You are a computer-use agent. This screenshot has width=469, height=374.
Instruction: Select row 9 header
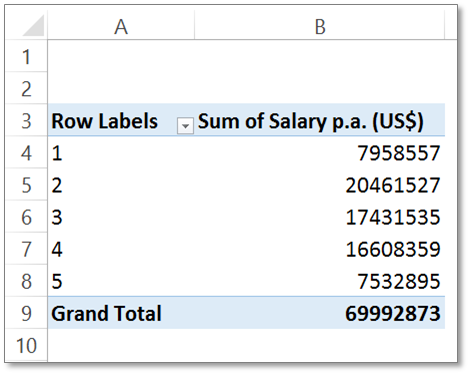pyautogui.click(x=27, y=313)
